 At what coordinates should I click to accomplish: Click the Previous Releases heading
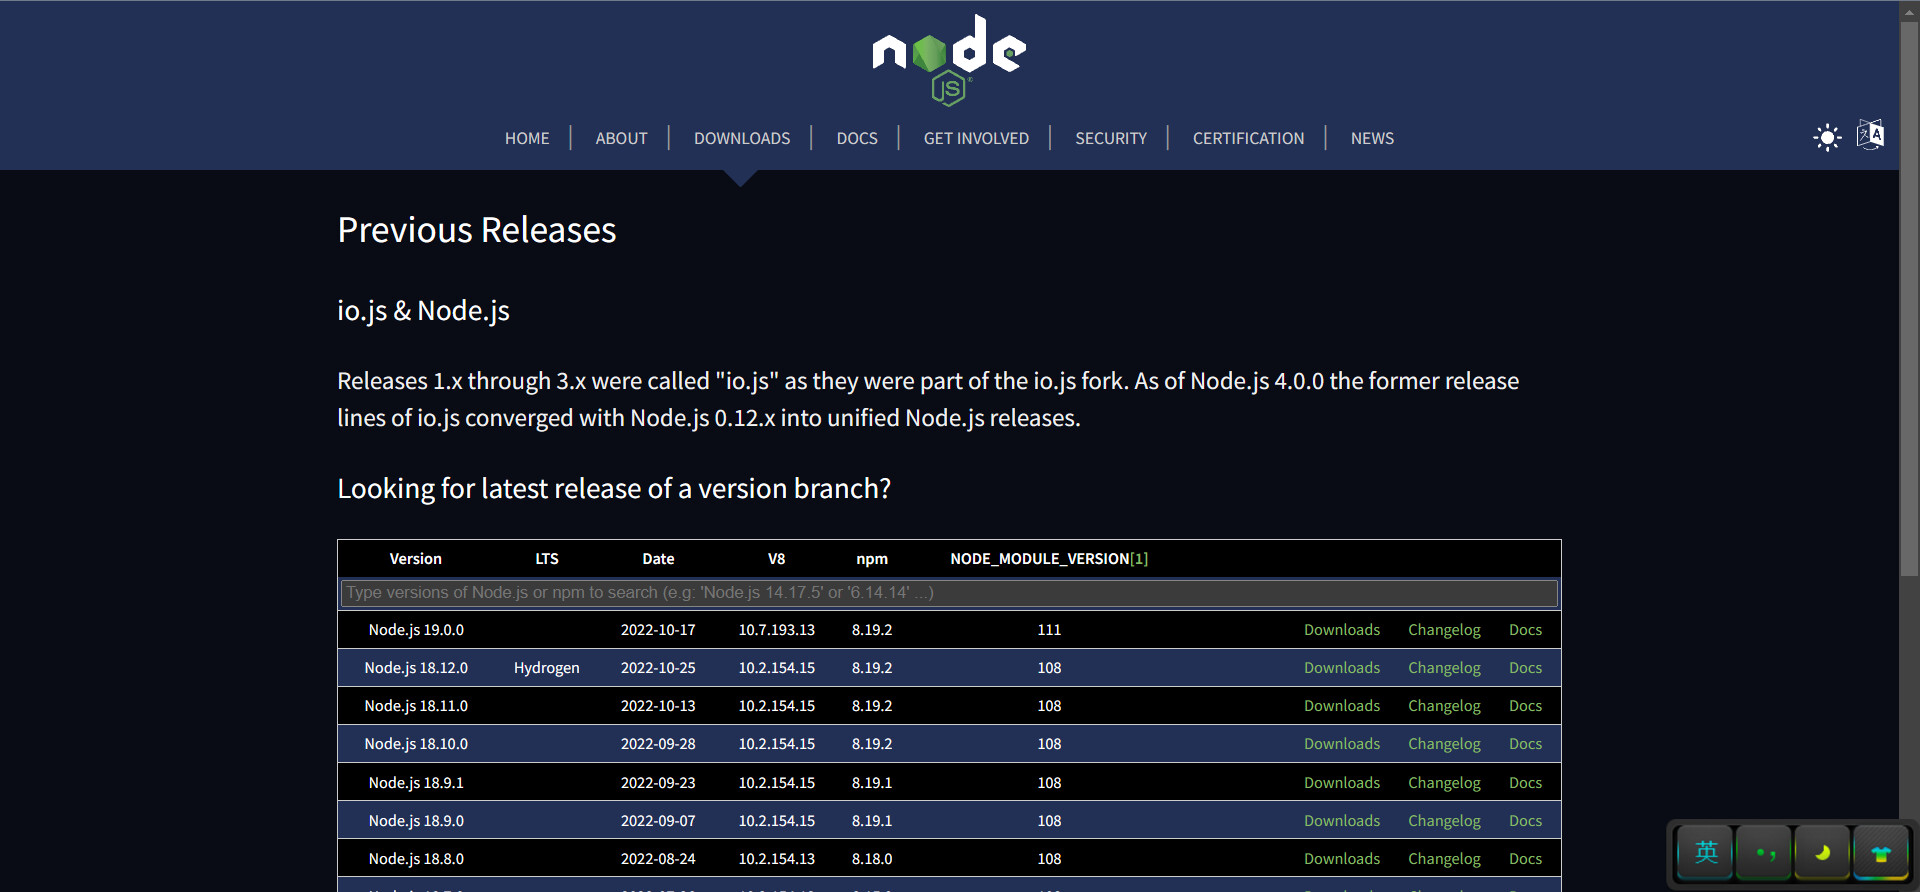click(477, 230)
